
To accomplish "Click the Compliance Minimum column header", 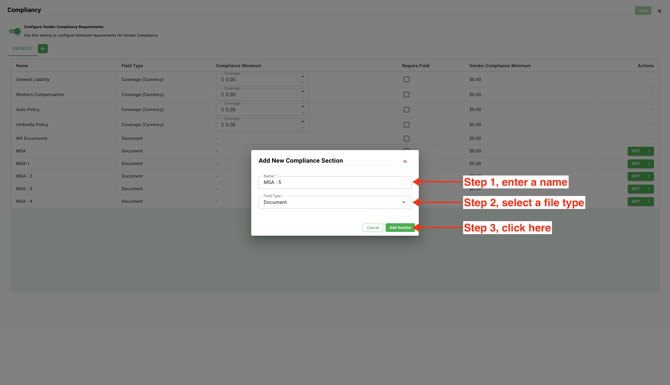I will [238, 66].
